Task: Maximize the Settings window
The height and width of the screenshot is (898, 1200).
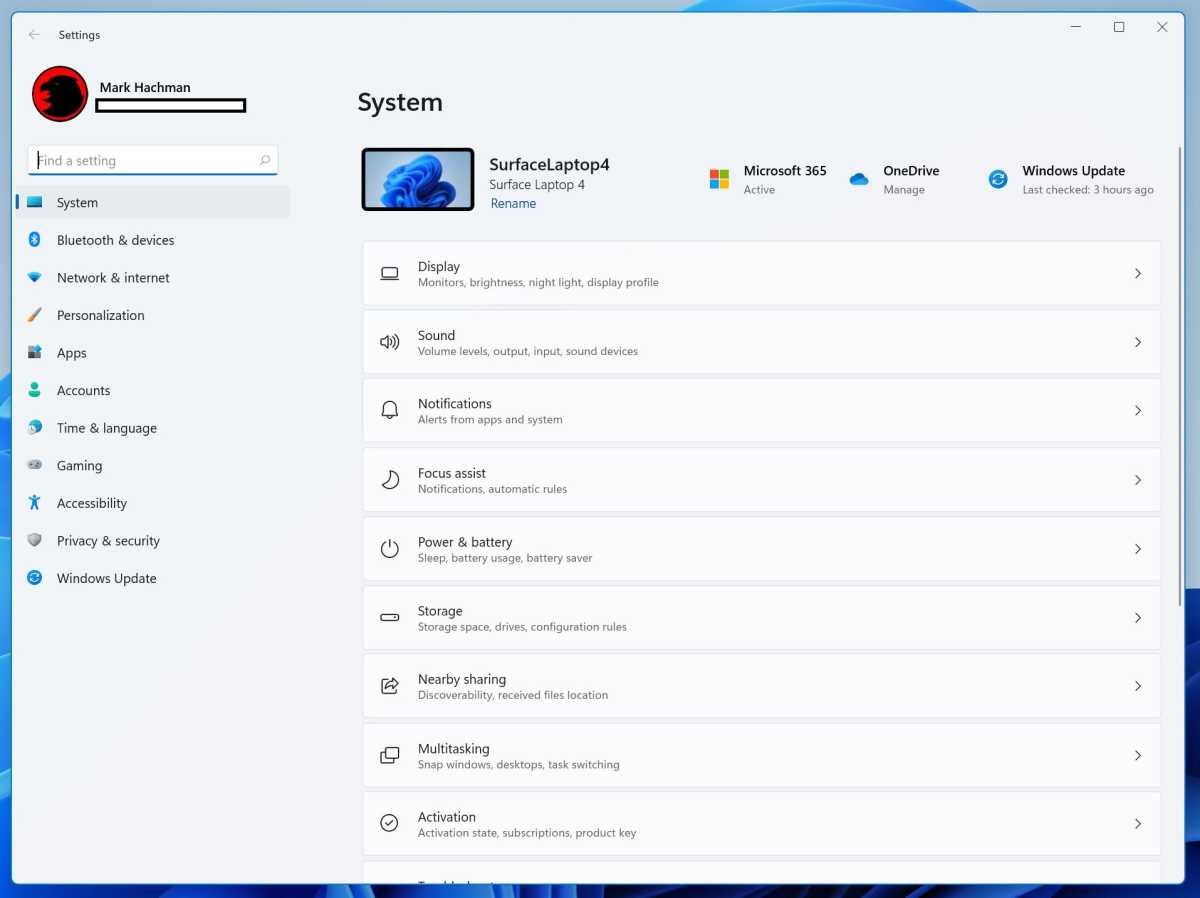Action: [x=1119, y=27]
